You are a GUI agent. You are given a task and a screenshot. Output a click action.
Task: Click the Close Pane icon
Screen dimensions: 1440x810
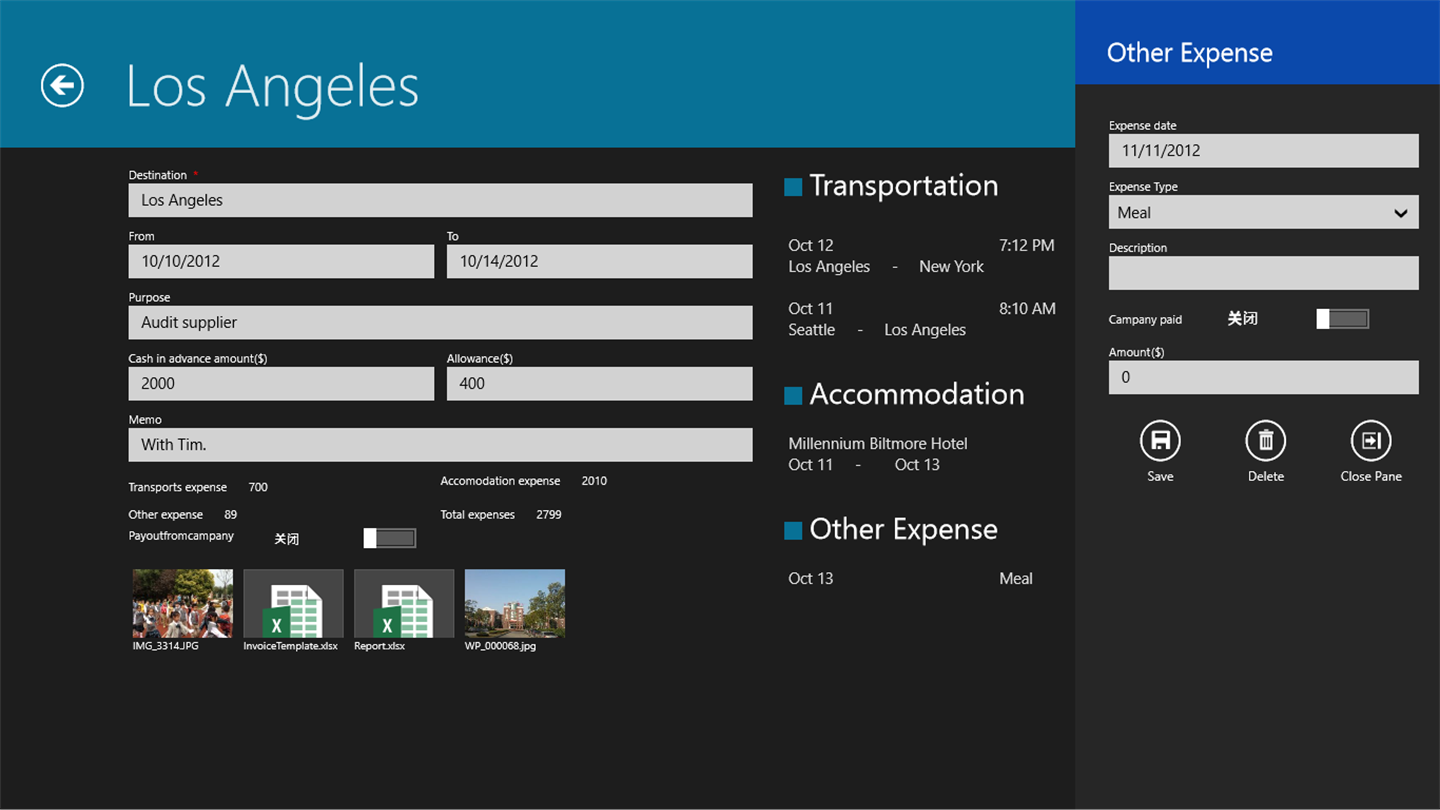tap(1370, 441)
